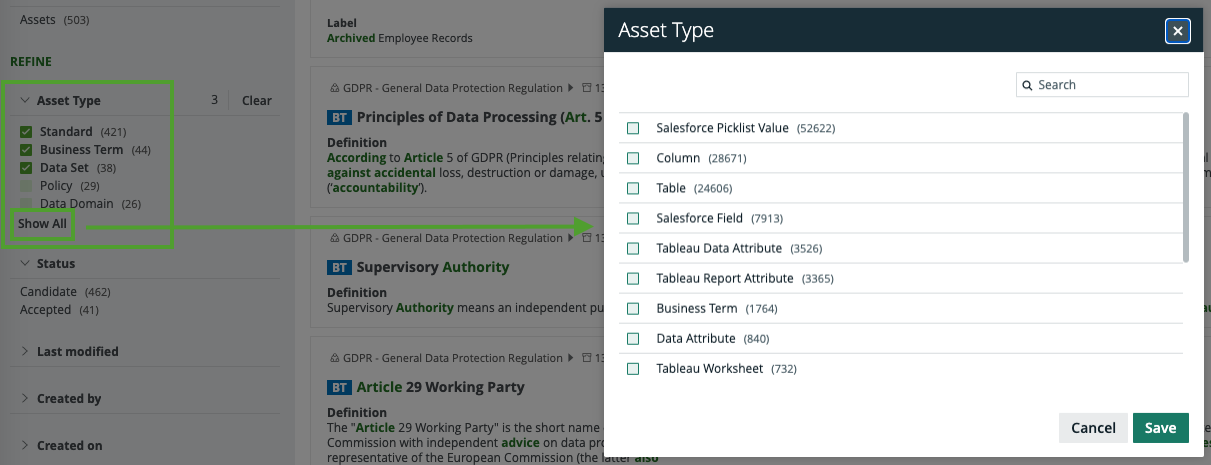Viewport: 1211px width, 465px height.
Task: Clear the Asset Type filters
Action: pos(256,101)
